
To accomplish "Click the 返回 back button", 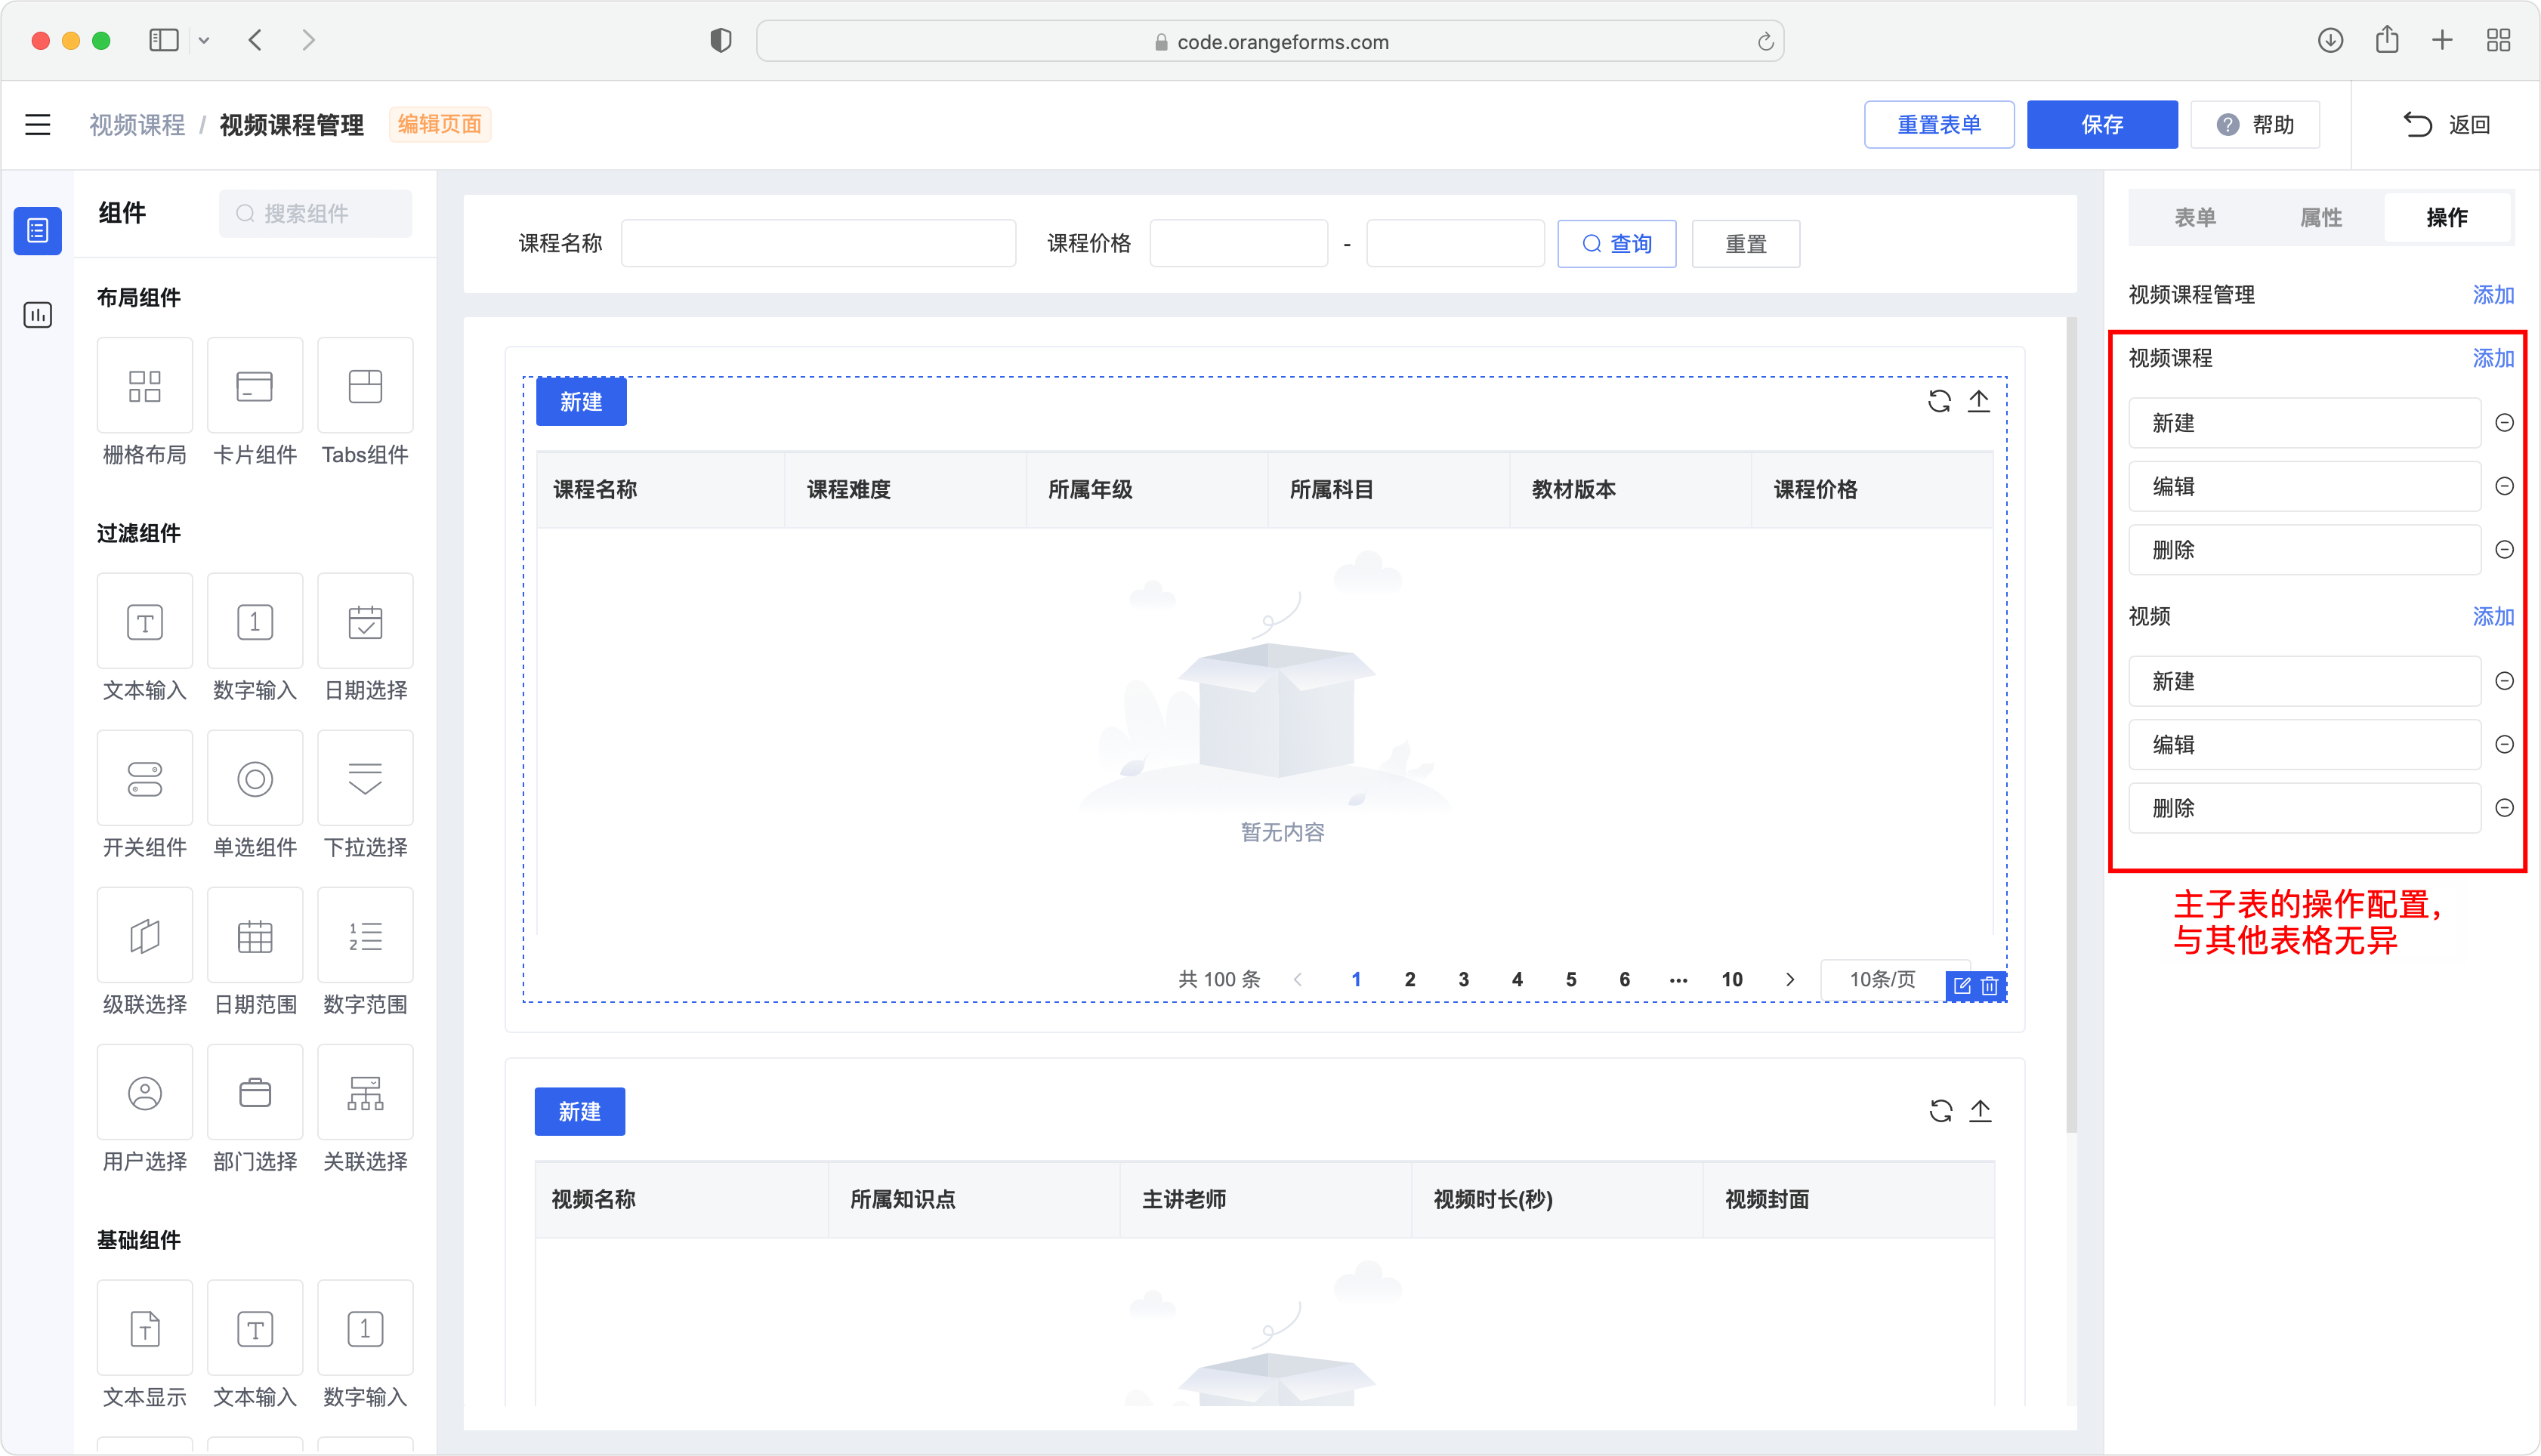I will (x=2446, y=125).
